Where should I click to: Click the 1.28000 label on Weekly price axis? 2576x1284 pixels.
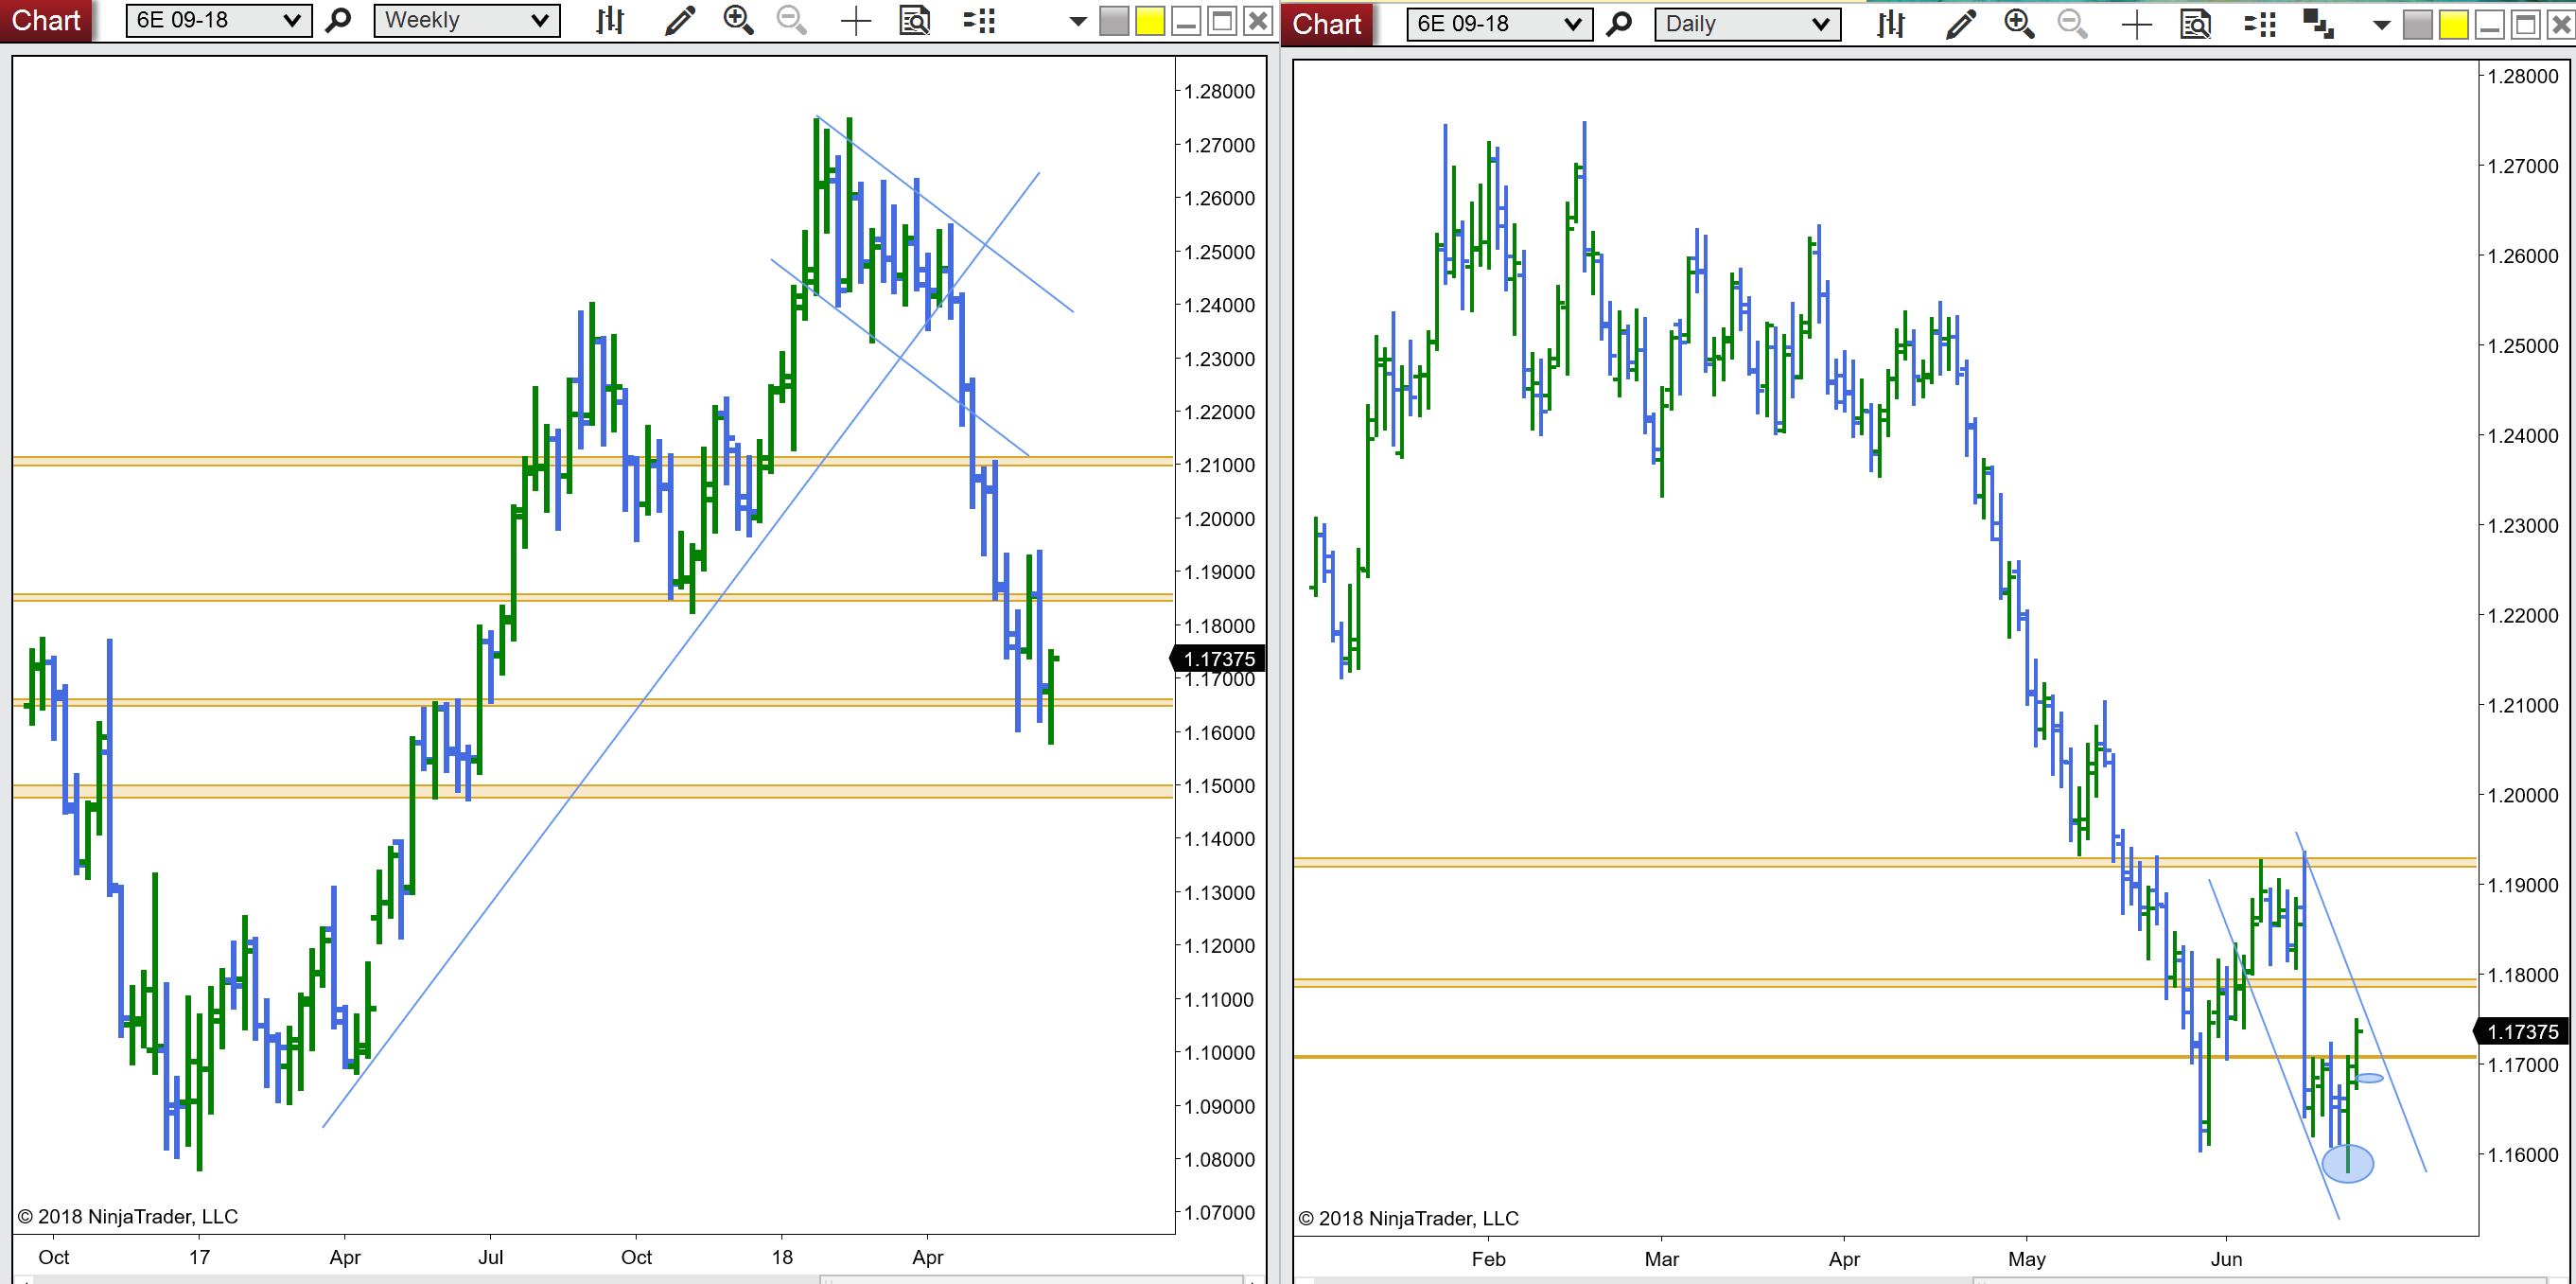tap(1219, 92)
